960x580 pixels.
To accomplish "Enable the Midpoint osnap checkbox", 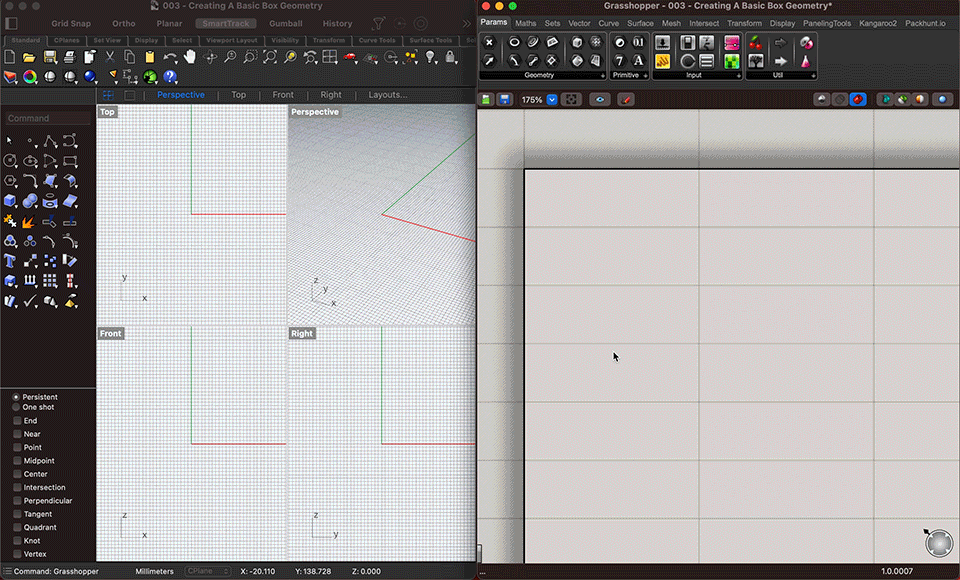I will point(17,461).
